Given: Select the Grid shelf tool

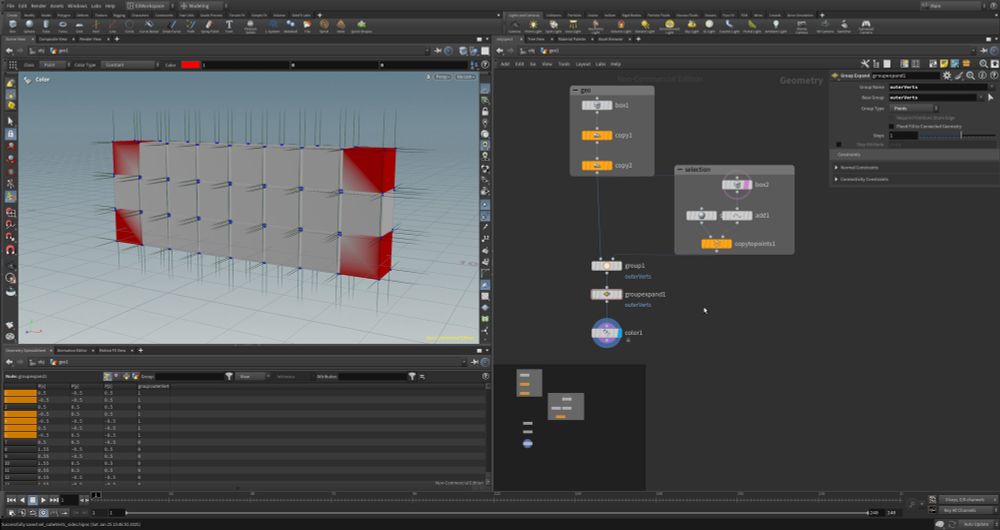Looking at the screenshot, I should tap(79, 26).
